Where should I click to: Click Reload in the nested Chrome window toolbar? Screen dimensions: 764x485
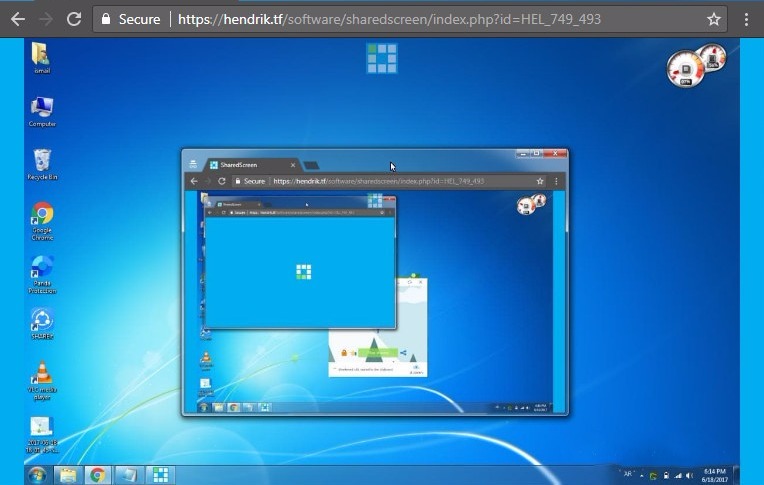click(221, 181)
